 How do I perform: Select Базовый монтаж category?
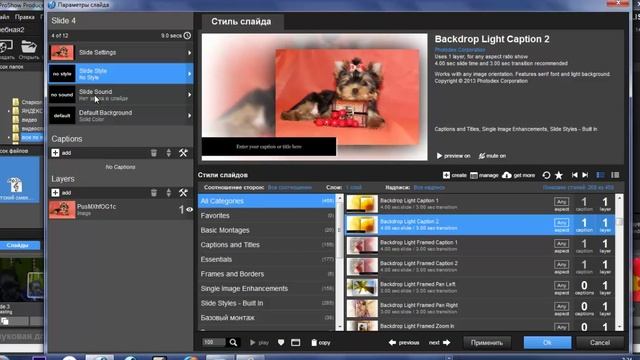(267, 318)
